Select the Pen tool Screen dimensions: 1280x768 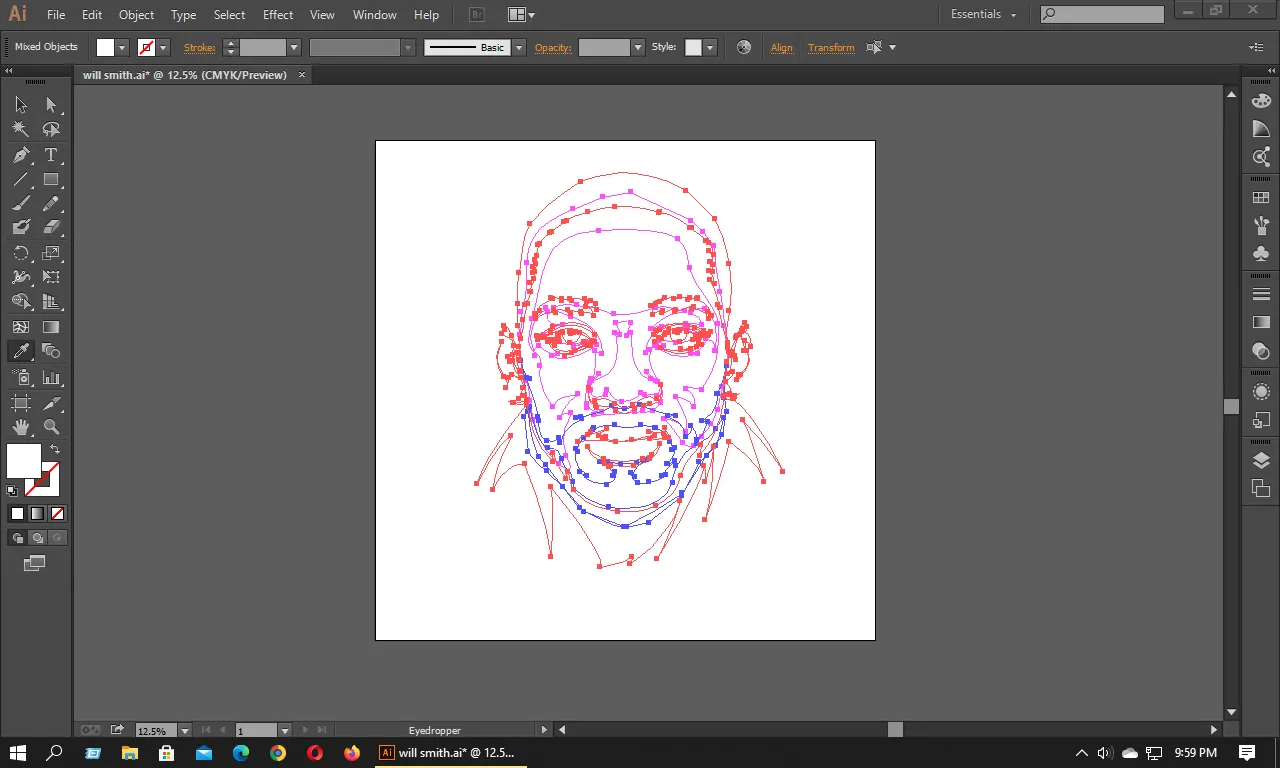21,155
